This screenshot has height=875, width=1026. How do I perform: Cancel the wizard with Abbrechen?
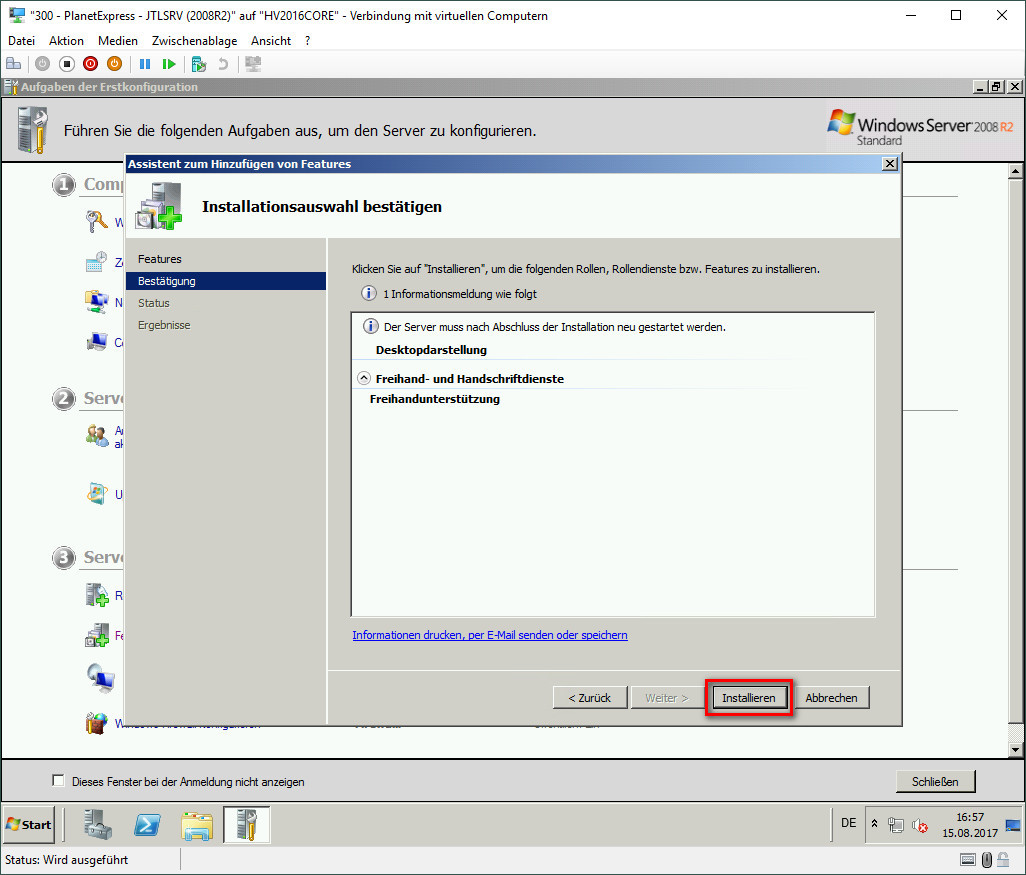tap(831, 698)
